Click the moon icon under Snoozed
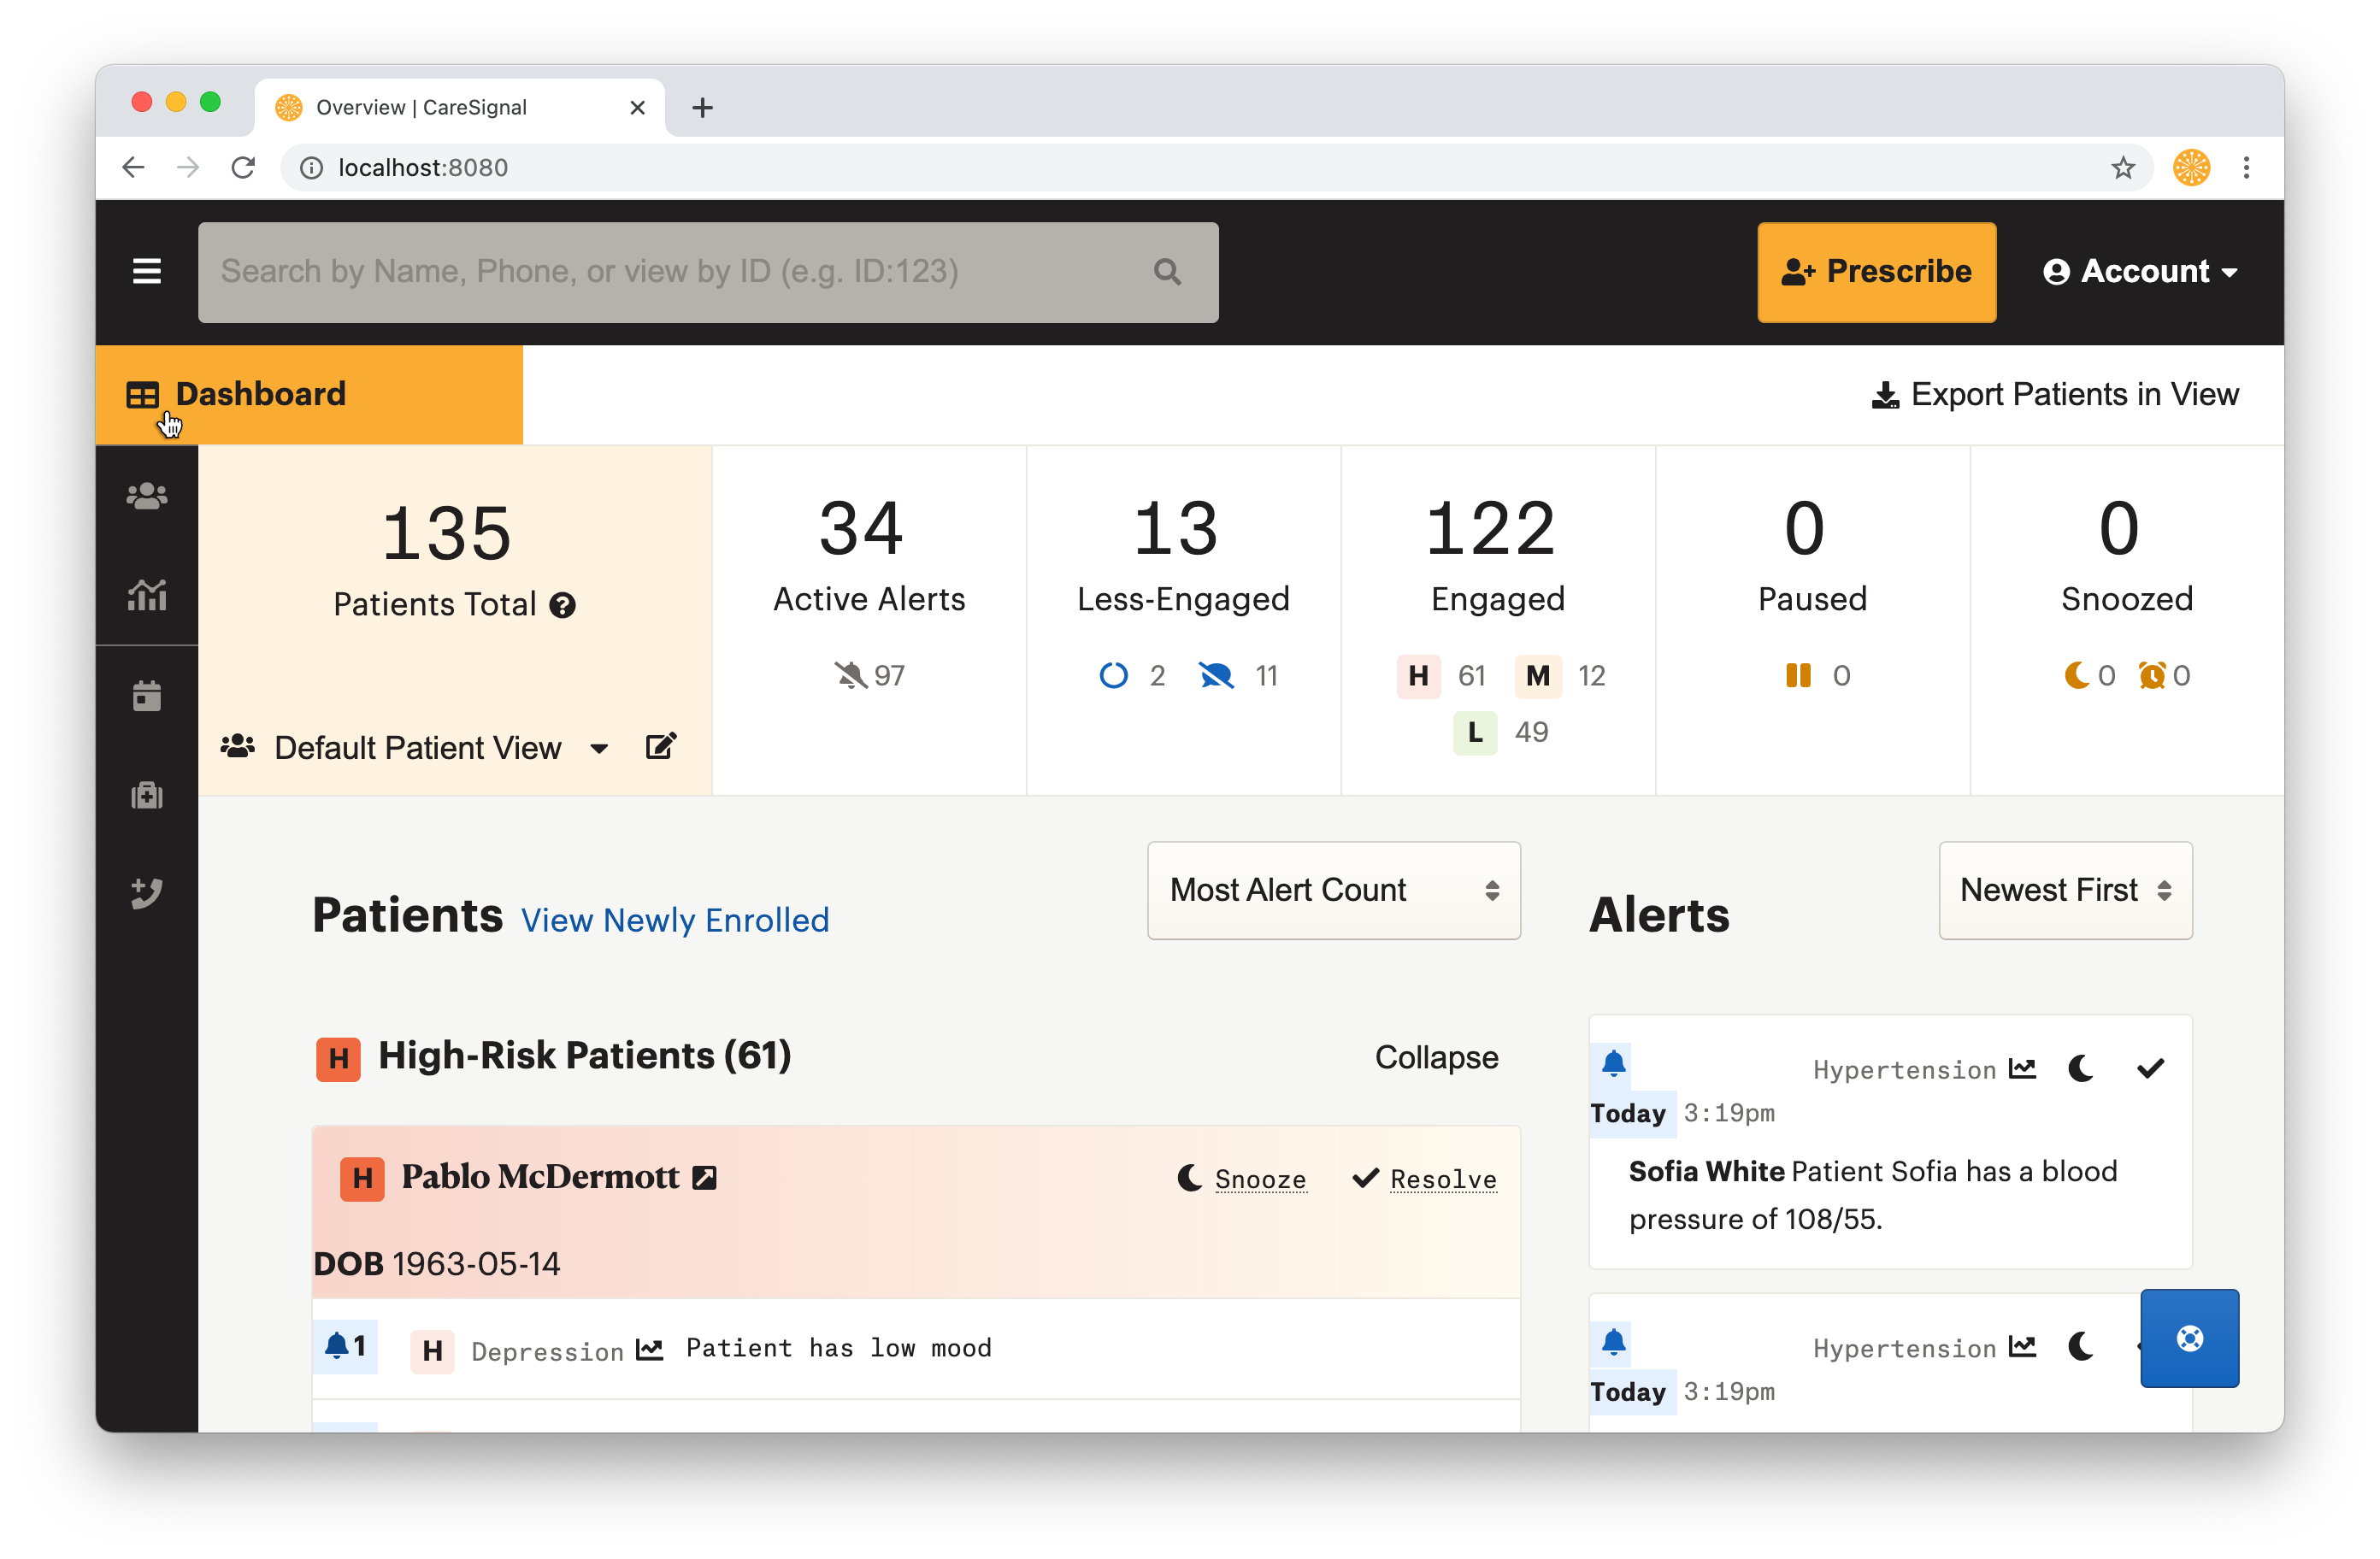This screenshot has width=2380, height=1559. click(2077, 676)
